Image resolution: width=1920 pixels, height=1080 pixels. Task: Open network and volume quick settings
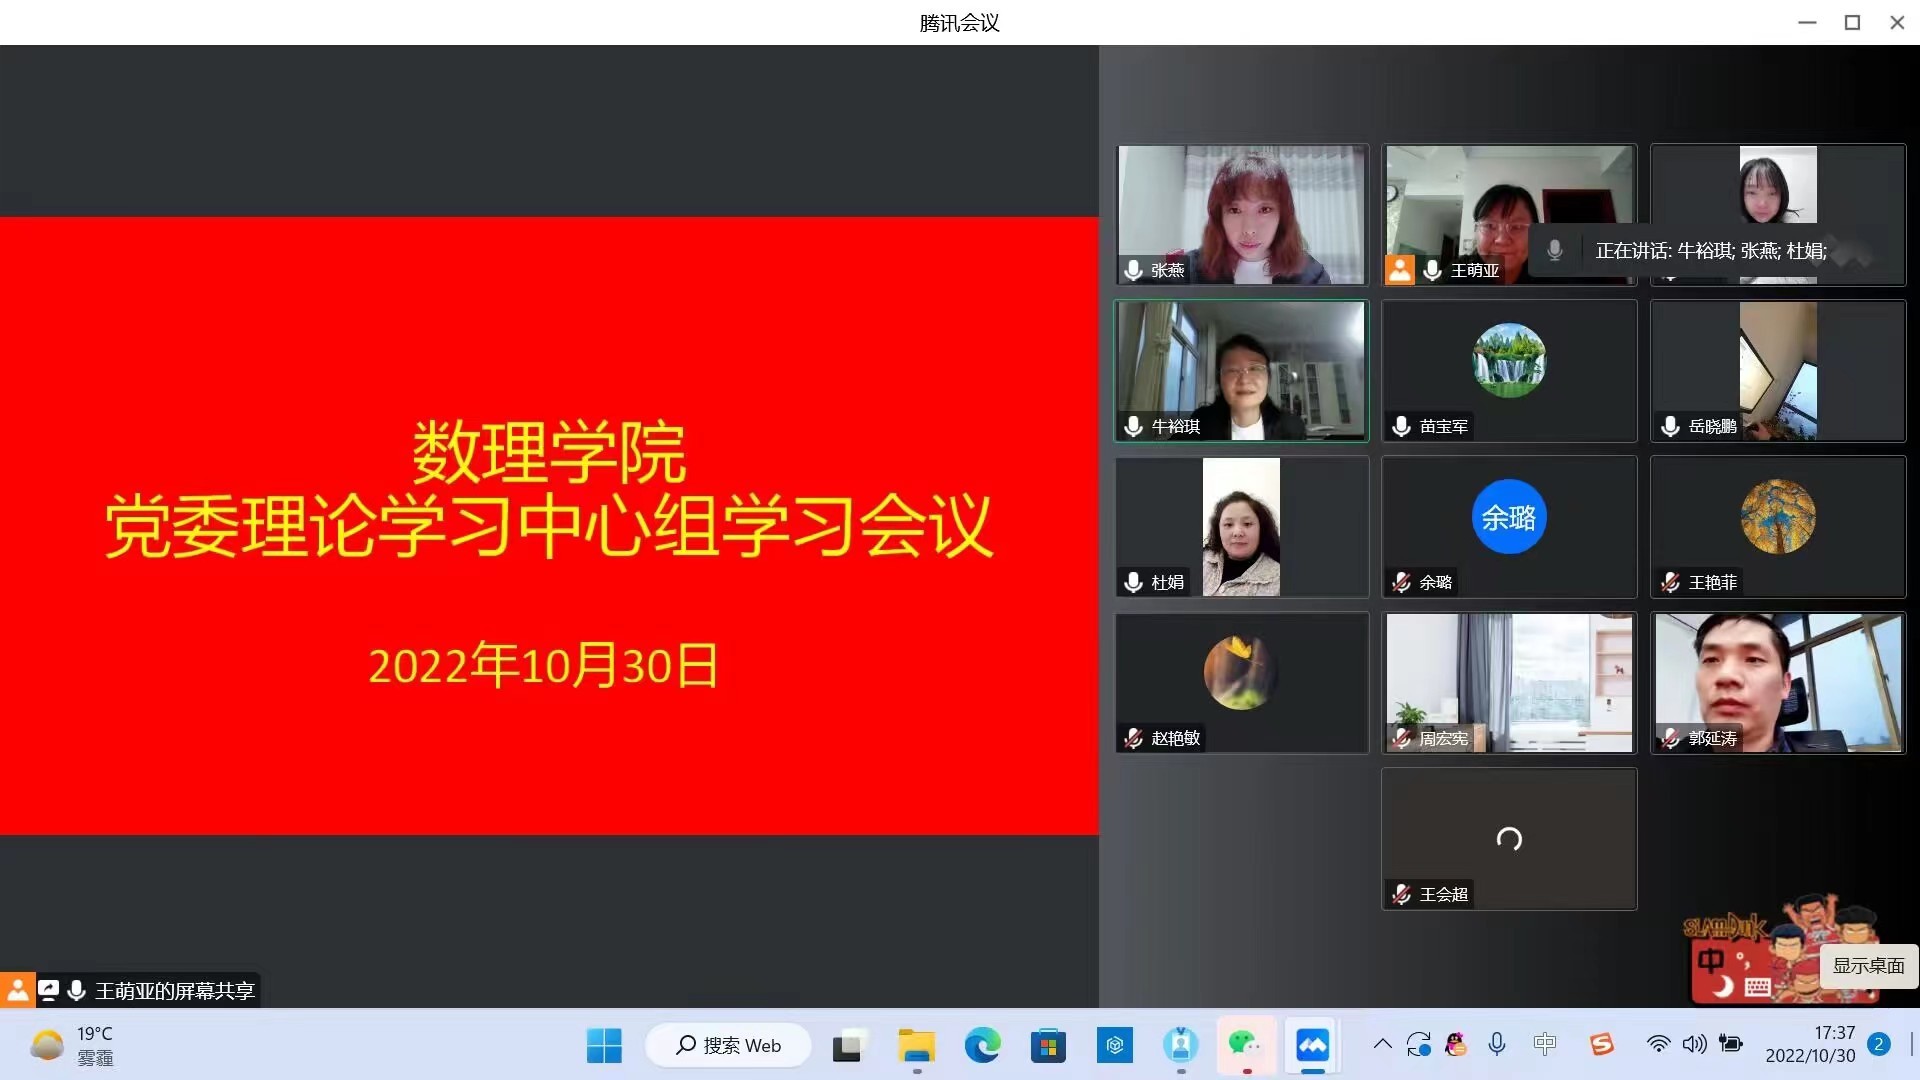[x=1693, y=1045]
